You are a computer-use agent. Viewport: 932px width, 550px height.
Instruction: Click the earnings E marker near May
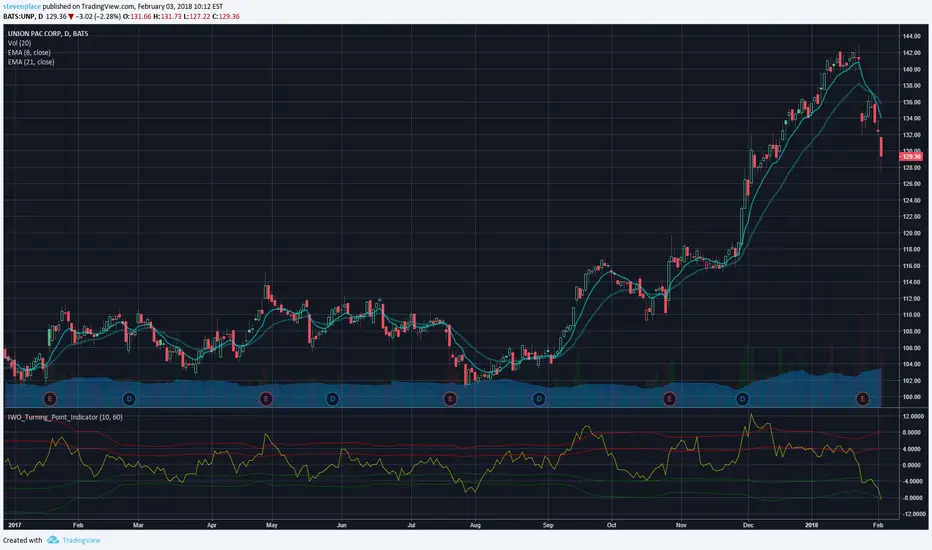(266, 399)
